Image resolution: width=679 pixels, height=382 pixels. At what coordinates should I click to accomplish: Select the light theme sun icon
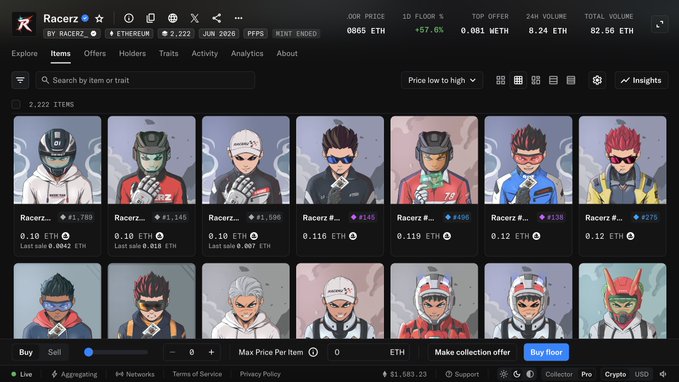(x=503, y=374)
